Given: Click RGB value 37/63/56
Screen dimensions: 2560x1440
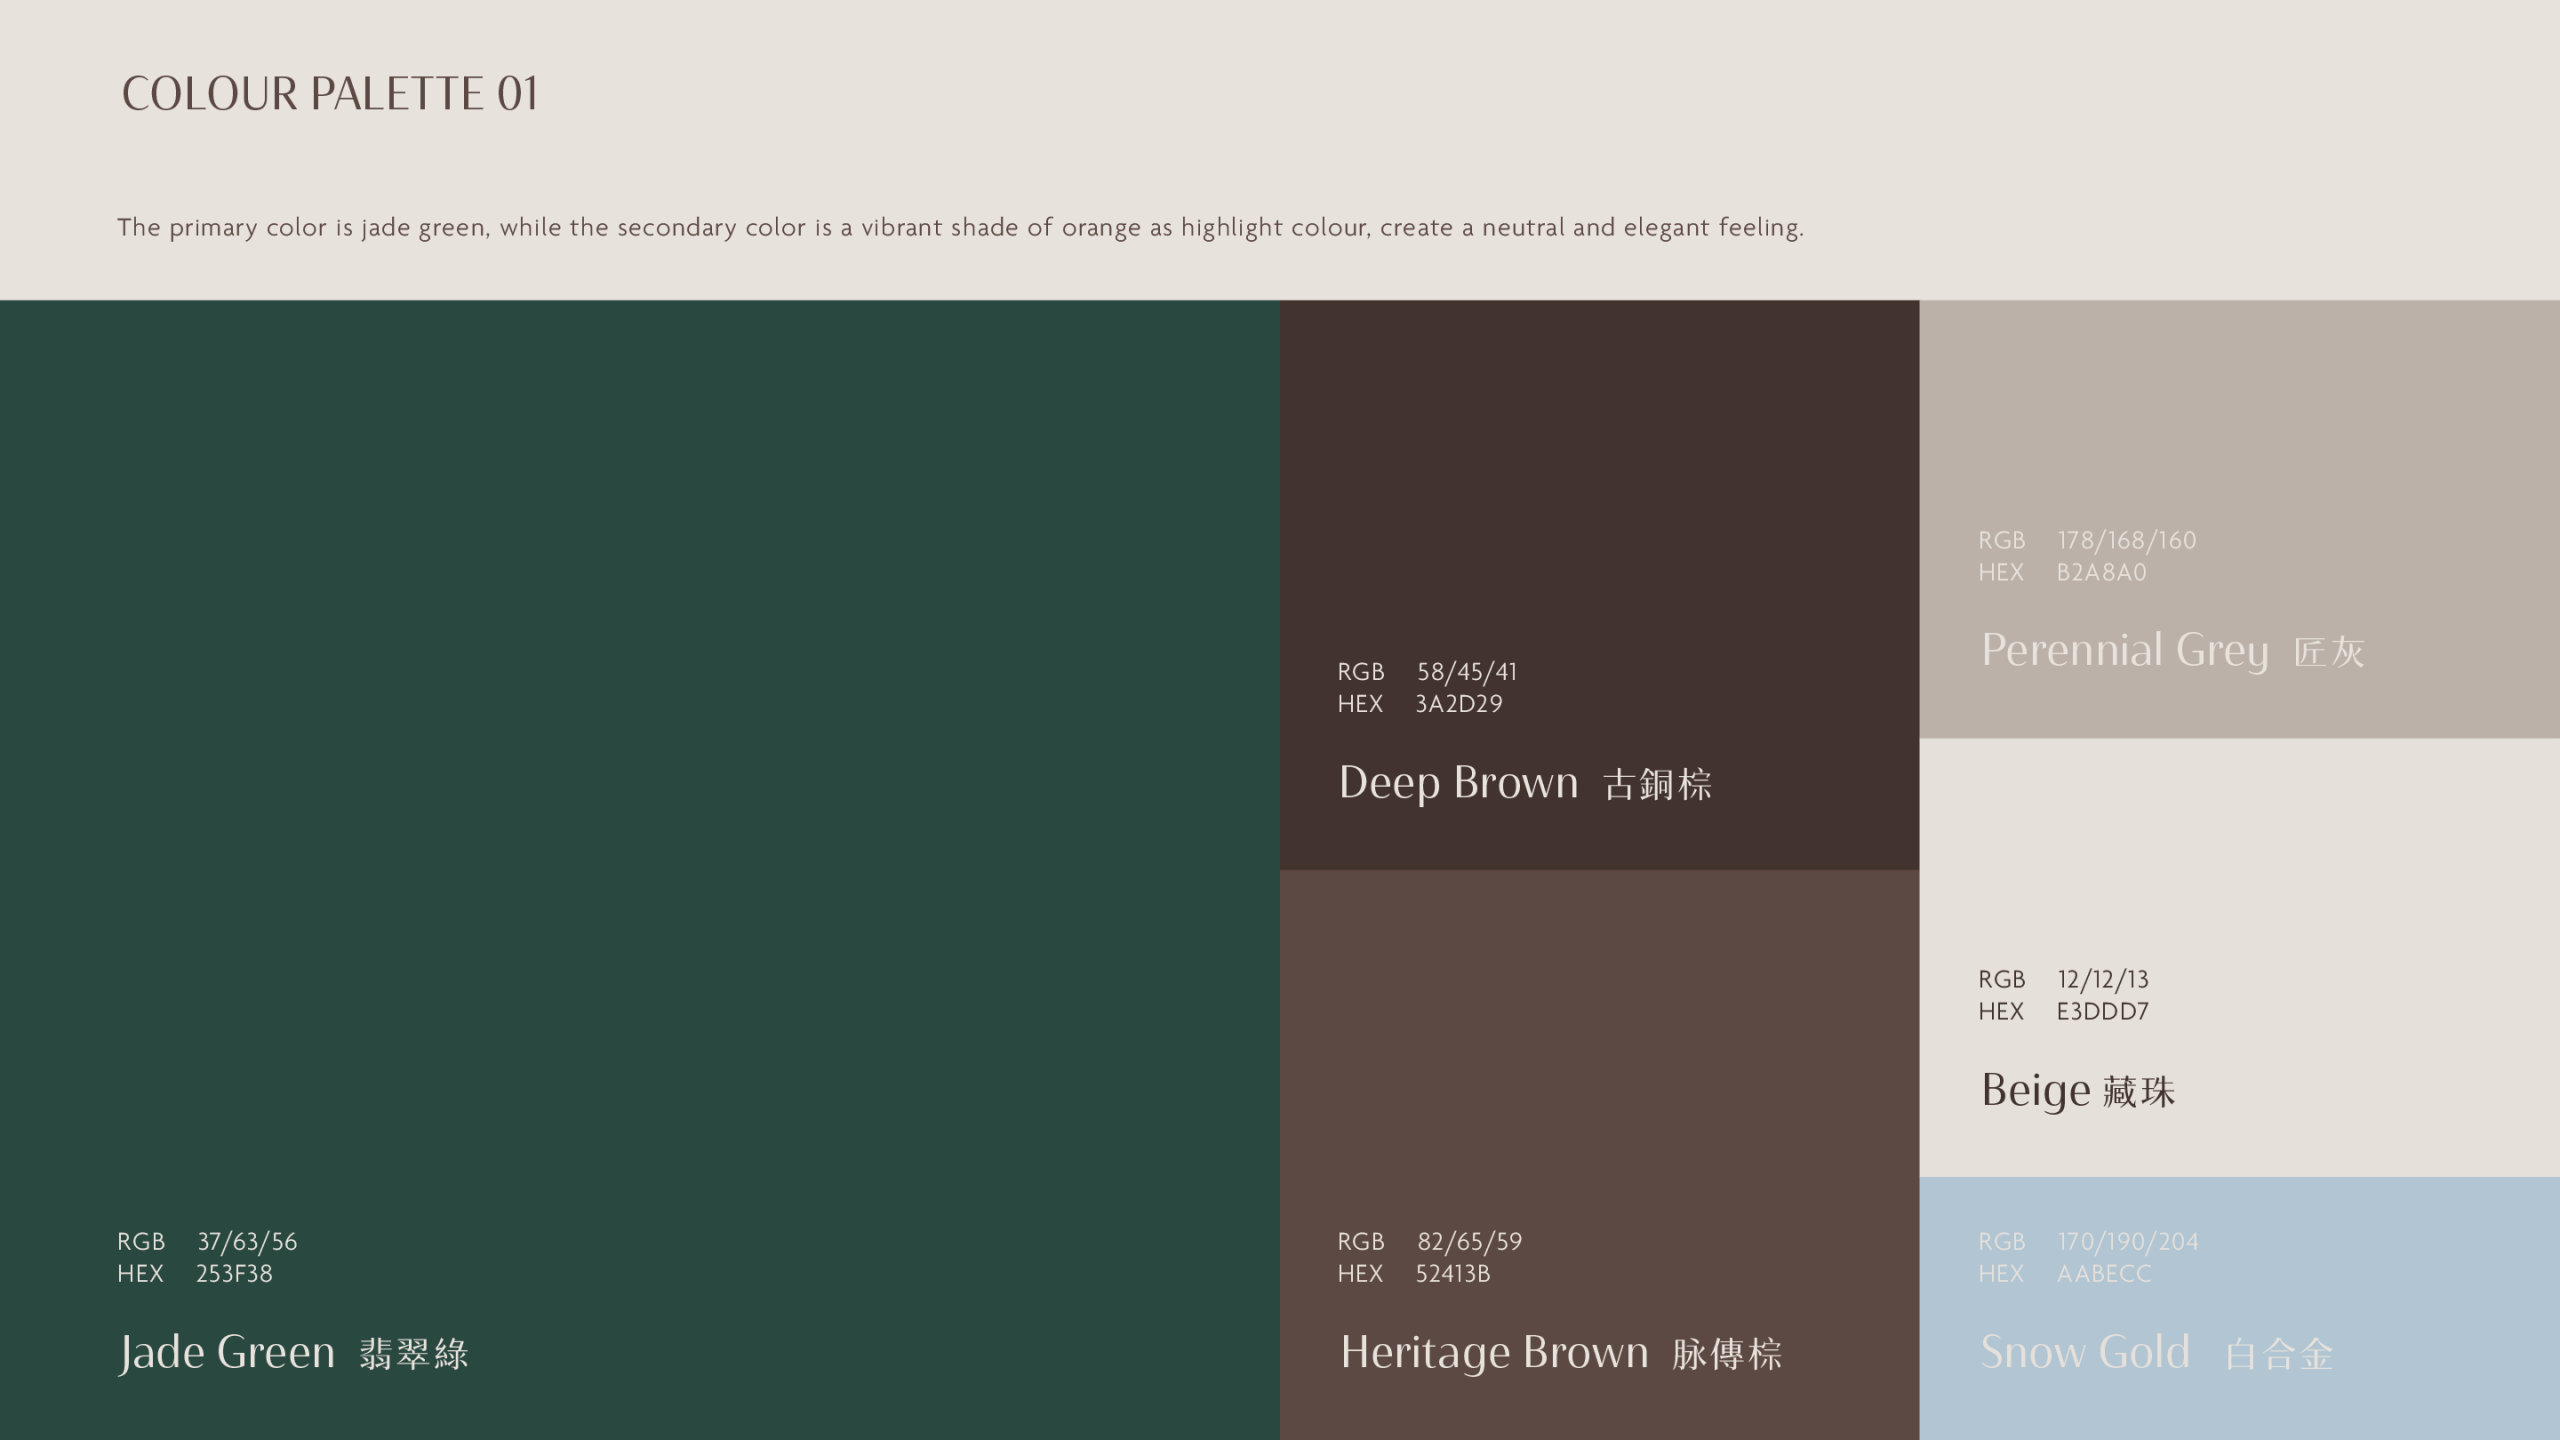Looking at the screenshot, I should click(x=247, y=1242).
